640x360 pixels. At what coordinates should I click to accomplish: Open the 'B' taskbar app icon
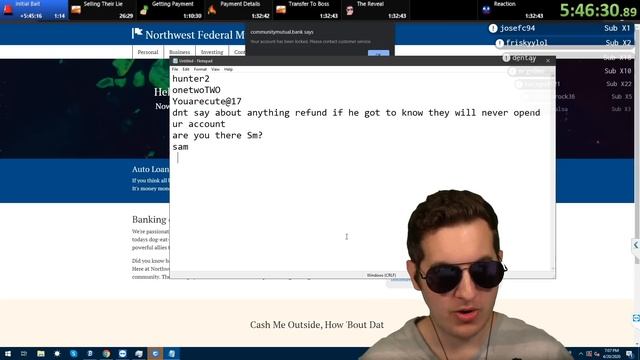90,353
